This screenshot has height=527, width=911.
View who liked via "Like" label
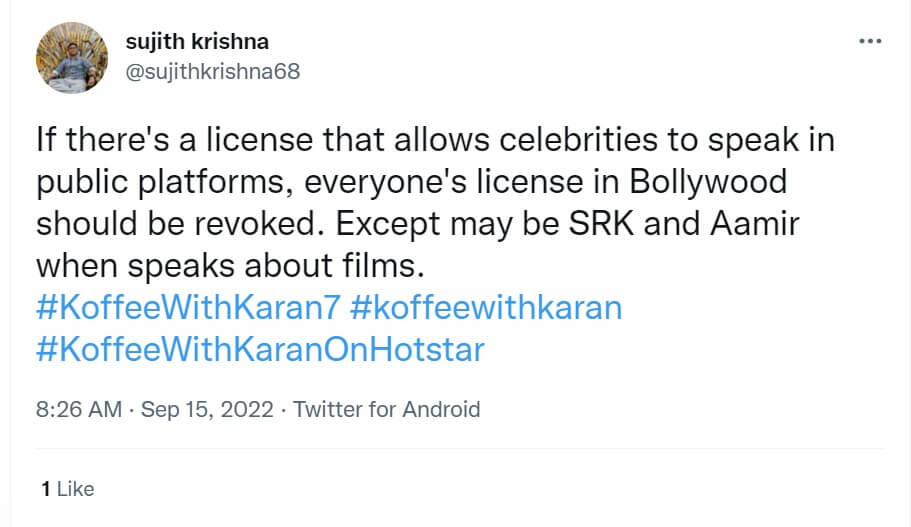75,489
